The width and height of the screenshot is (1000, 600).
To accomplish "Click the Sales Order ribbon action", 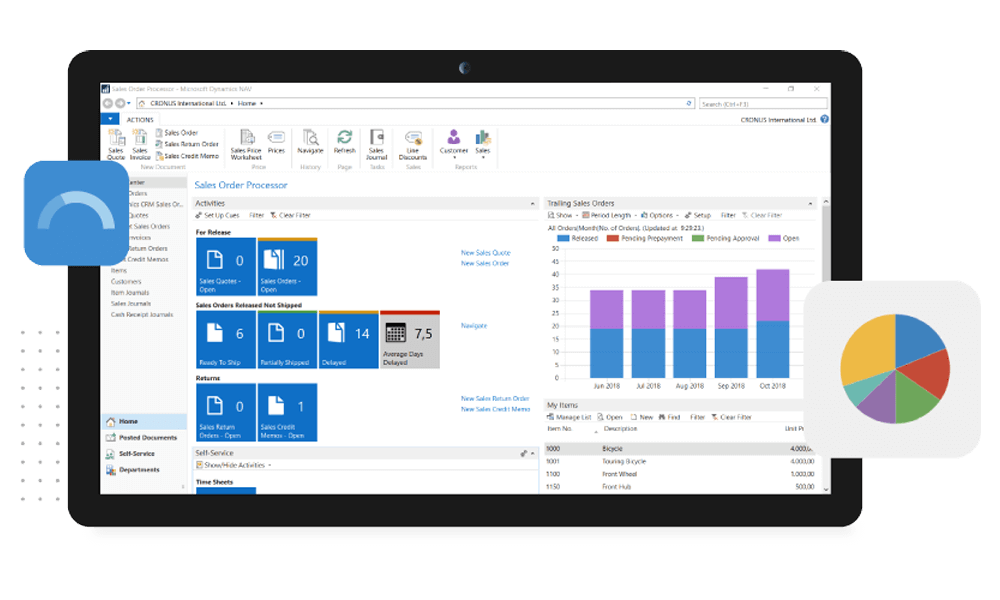I will pos(177,133).
